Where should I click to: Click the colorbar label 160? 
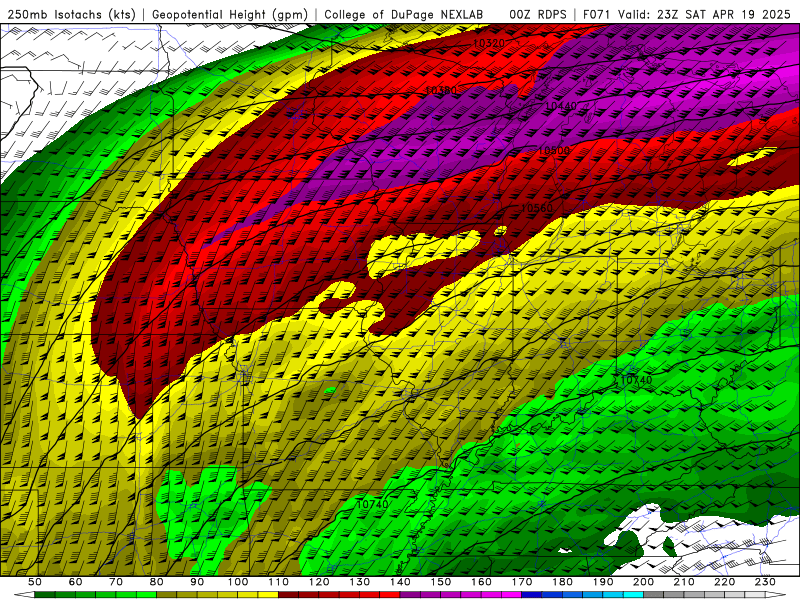pos(481,582)
